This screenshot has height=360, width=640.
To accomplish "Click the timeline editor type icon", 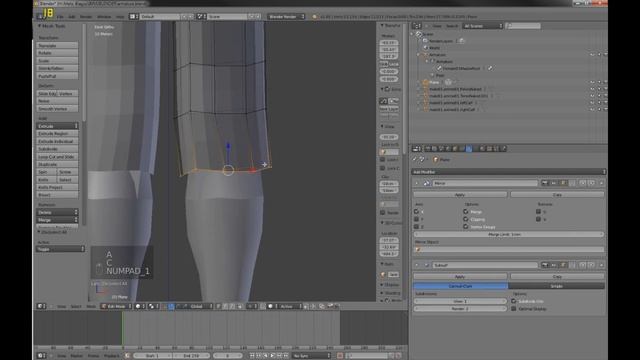I will point(40,356).
